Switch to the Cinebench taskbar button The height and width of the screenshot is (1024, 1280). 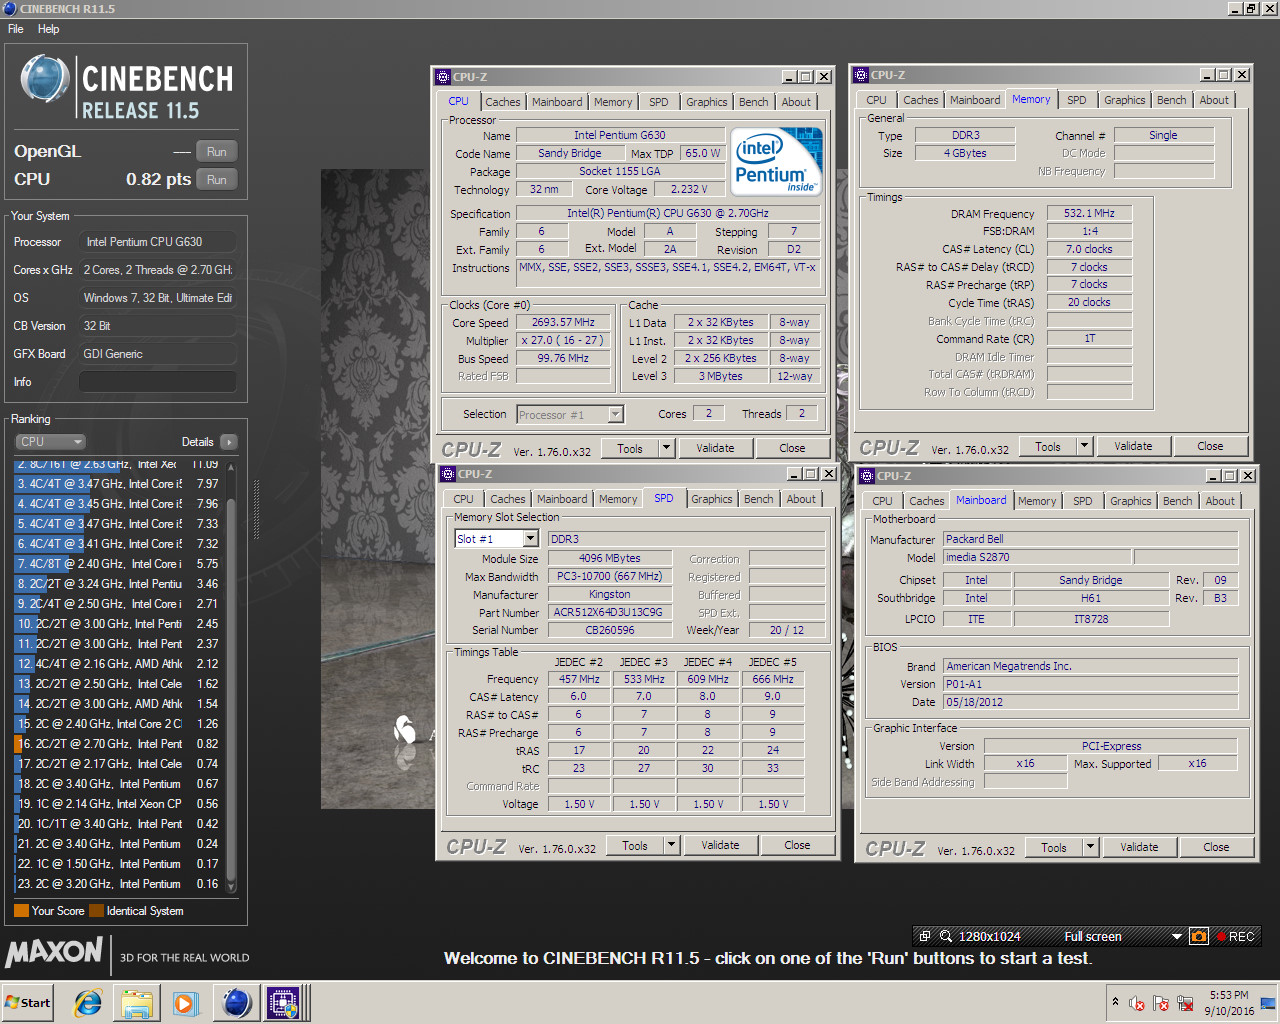237,1002
